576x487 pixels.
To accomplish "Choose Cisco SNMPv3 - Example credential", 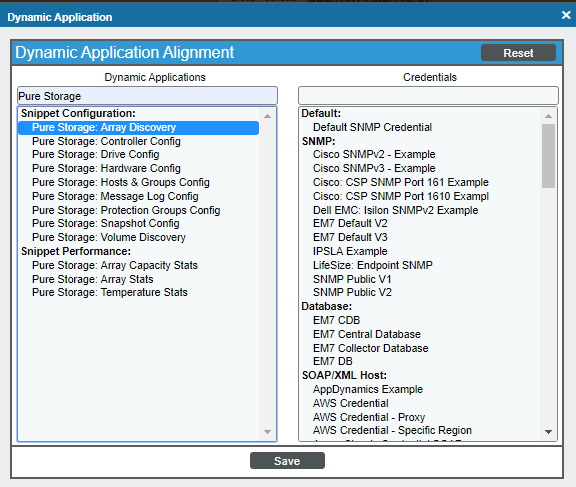I will tap(374, 169).
